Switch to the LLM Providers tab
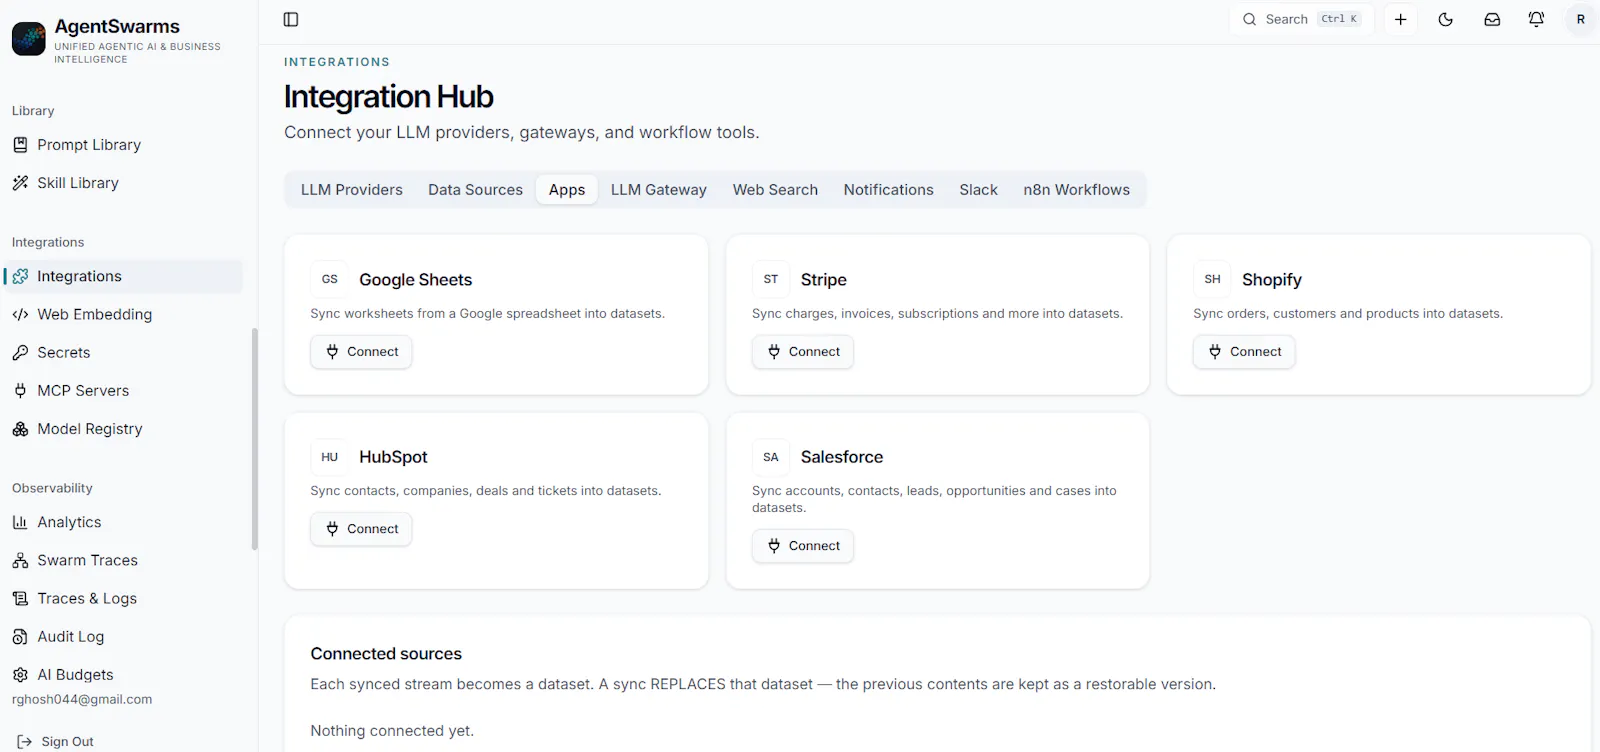Screen dimensions: 1600x752 pyautogui.click(x=352, y=190)
